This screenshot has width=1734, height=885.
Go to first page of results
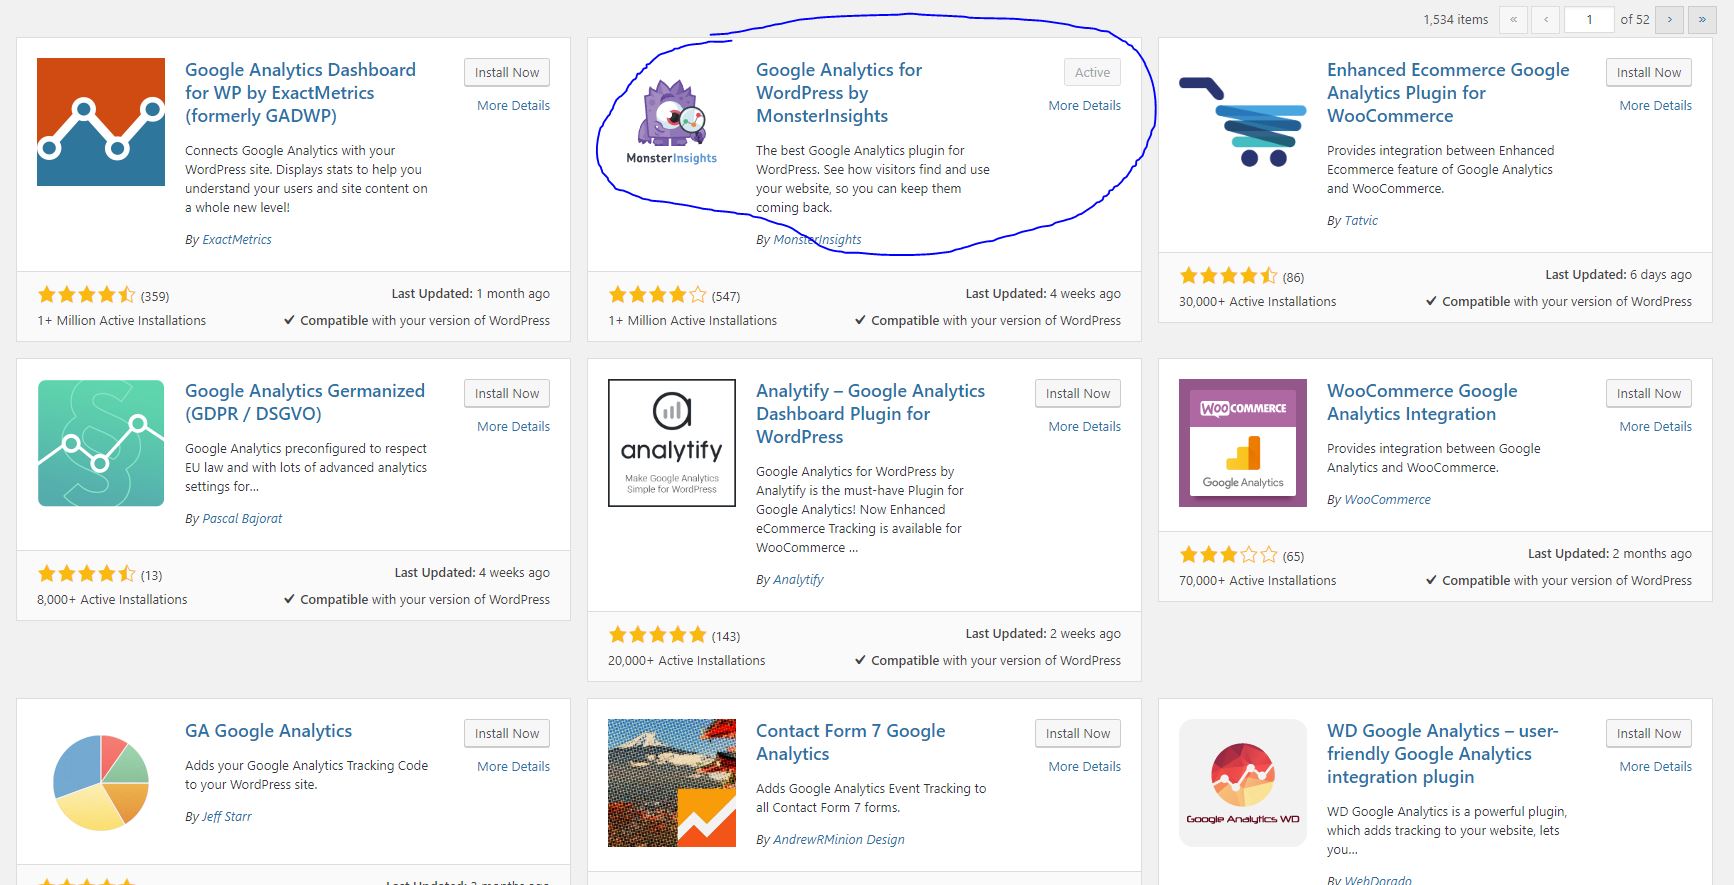tap(1513, 19)
